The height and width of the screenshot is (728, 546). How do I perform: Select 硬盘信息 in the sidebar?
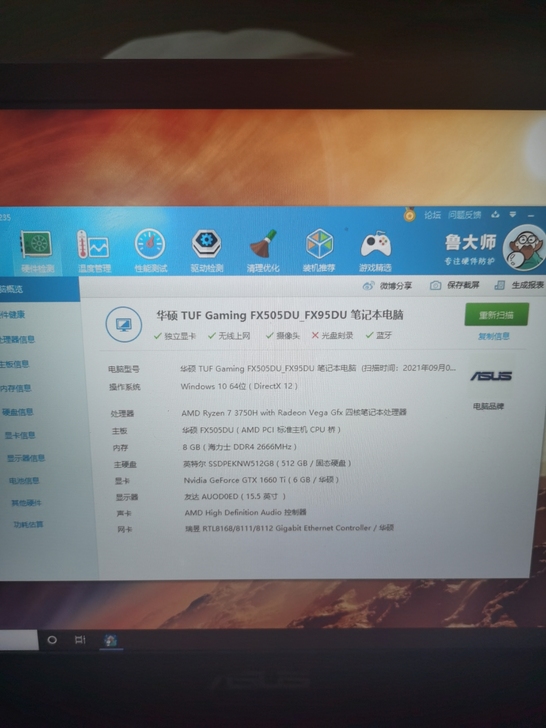(x=17, y=412)
